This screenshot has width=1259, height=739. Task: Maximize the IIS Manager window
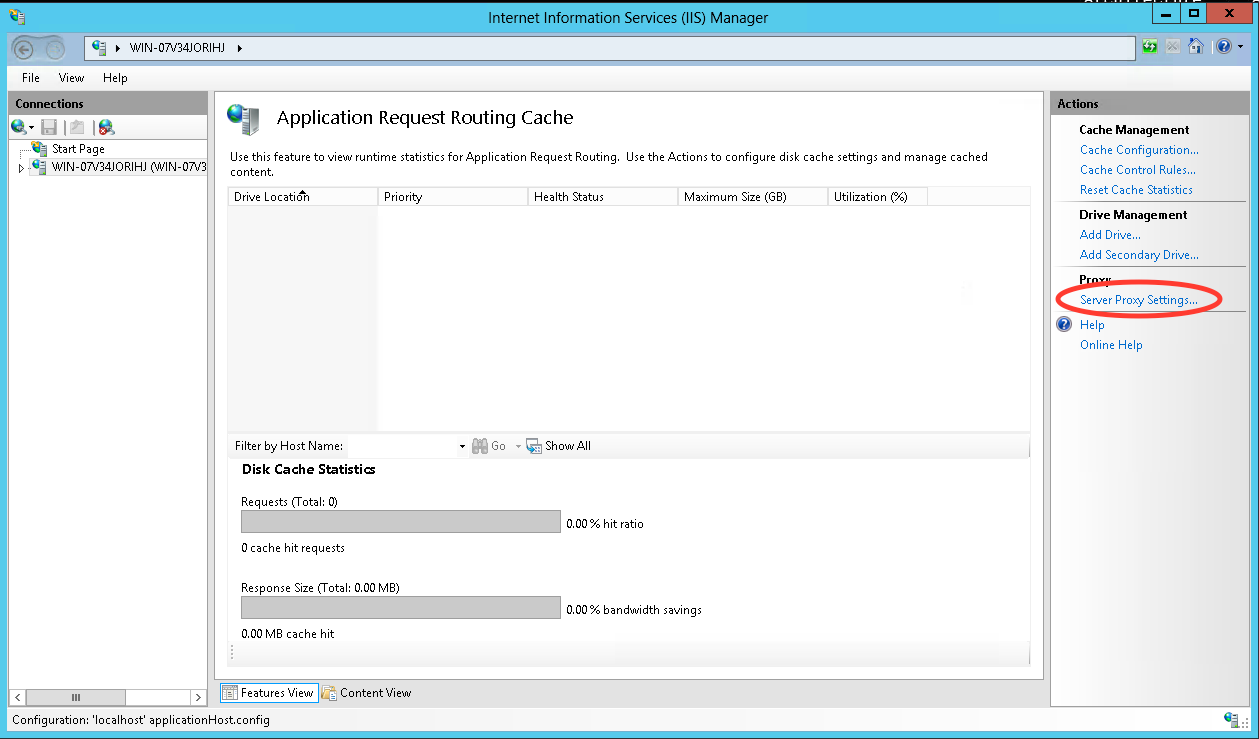(x=1193, y=14)
